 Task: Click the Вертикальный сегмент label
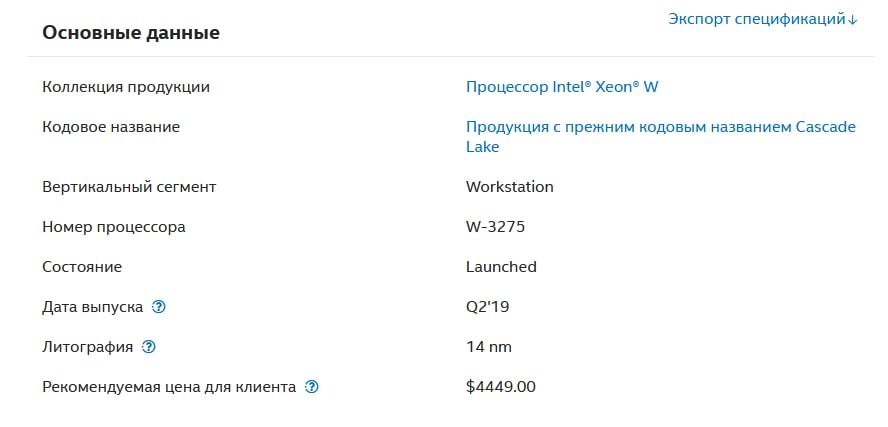[129, 187]
